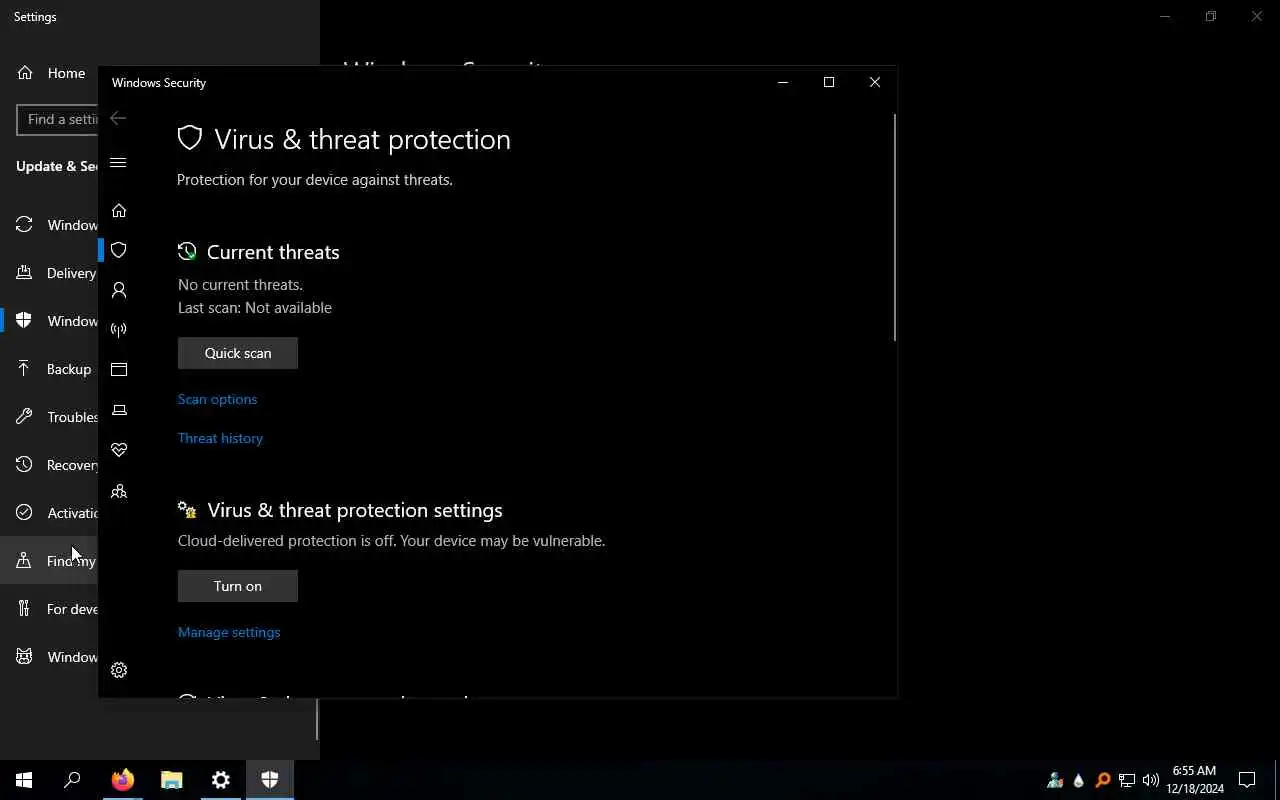1280x800 pixels.
Task: Select Windows Insider Program in Settings
Action: pyautogui.click(x=49, y=657)
